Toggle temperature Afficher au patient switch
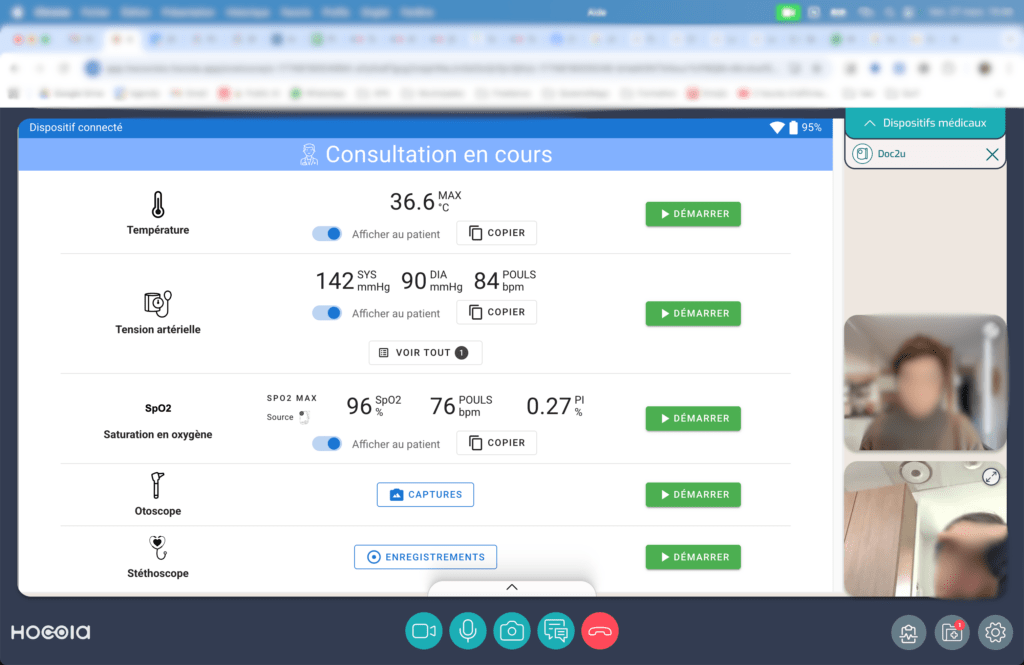This screenshot has width=1024, height=665. pyautogui.click(x=327, y=234)
